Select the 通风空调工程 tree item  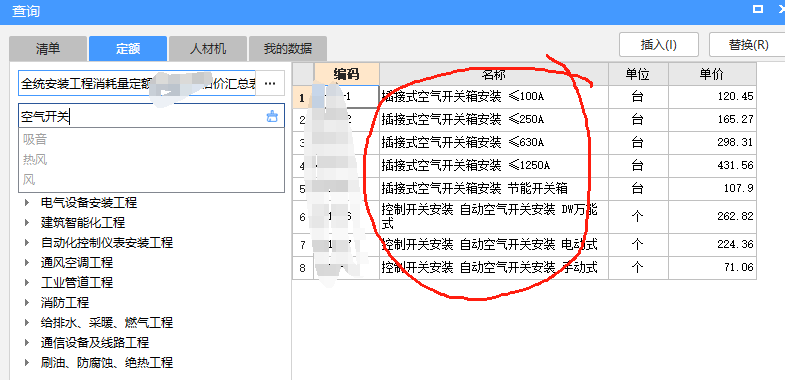77,263
